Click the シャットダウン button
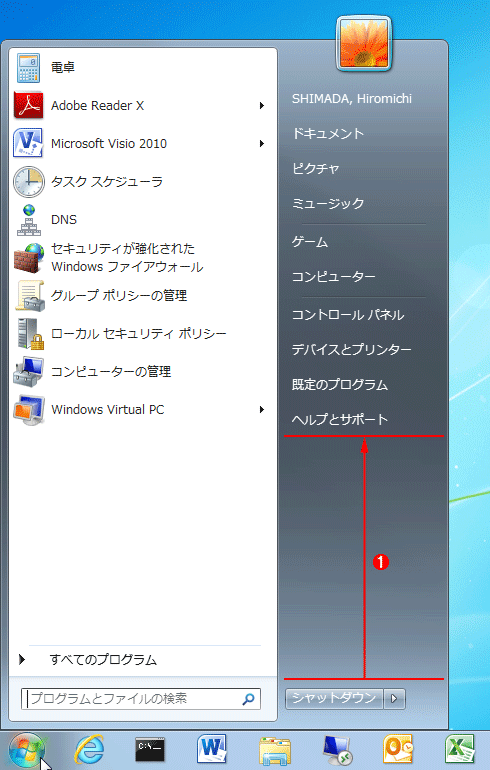 [x=334, y=698]
